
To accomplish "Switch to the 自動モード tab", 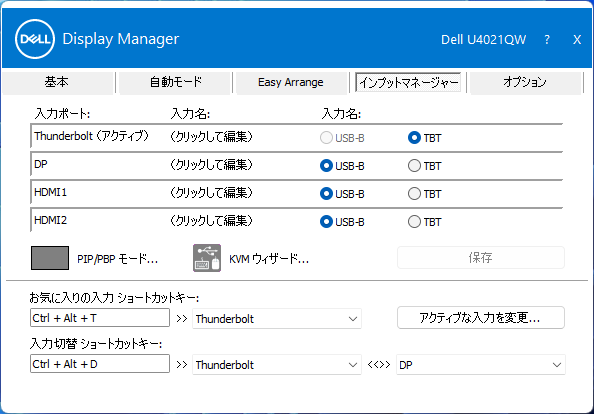I will point(176,82).
